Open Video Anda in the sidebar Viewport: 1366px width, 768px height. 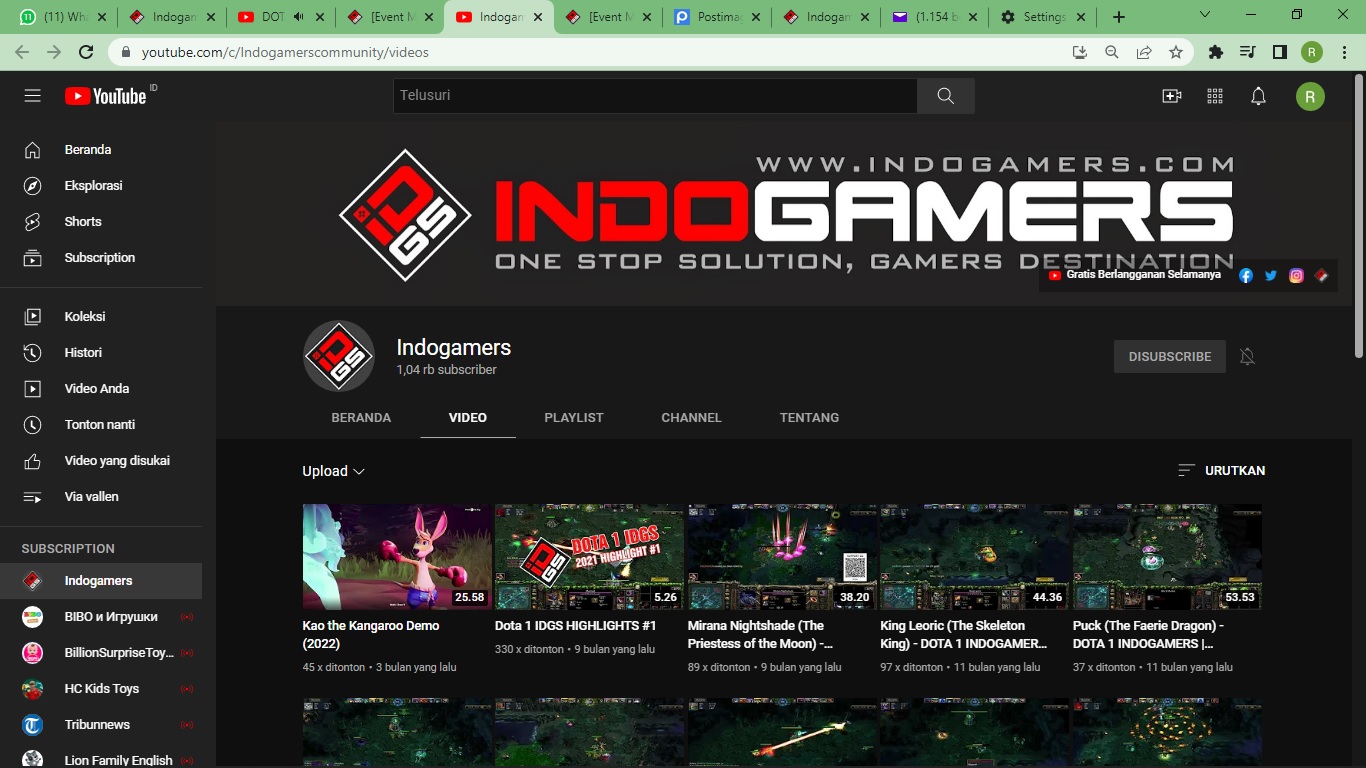(x=101, y=389)
